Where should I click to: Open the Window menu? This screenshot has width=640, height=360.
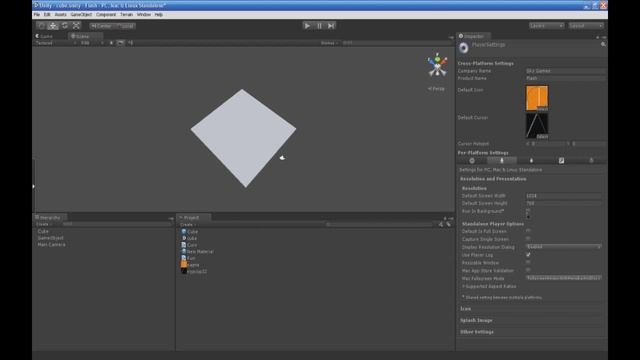(x=144, y=15)
